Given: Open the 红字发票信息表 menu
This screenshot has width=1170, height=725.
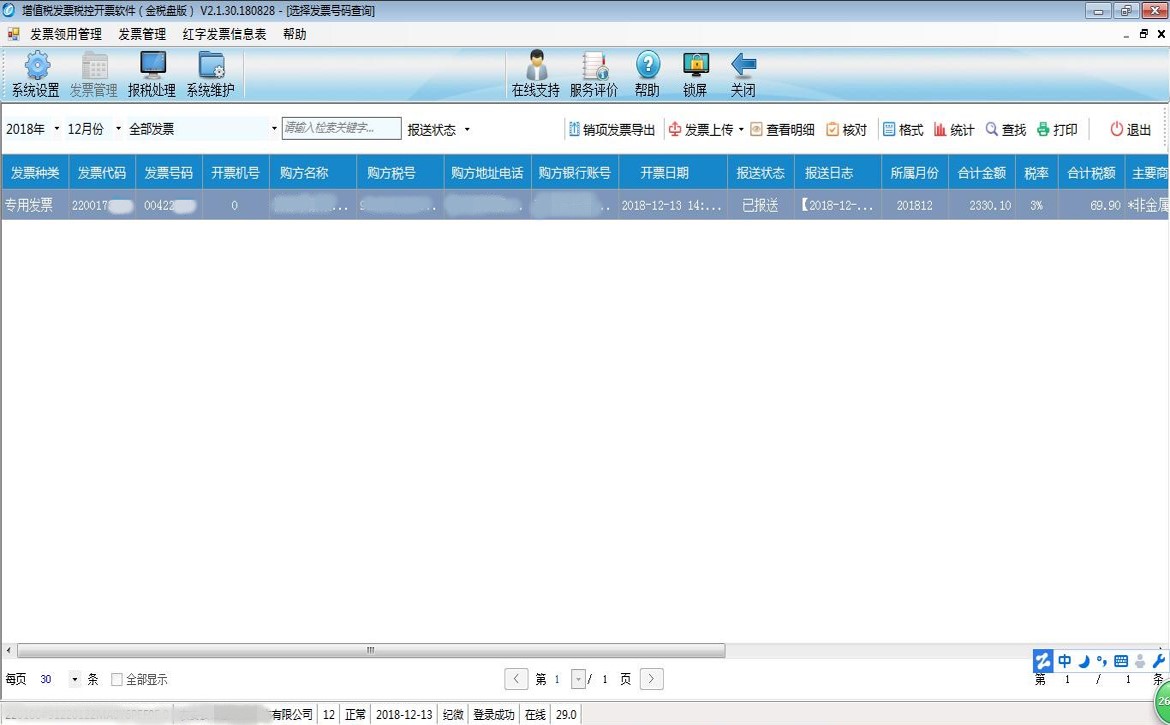Looking at the screenshot, I should pyautogui.click(x=224, y=34).
